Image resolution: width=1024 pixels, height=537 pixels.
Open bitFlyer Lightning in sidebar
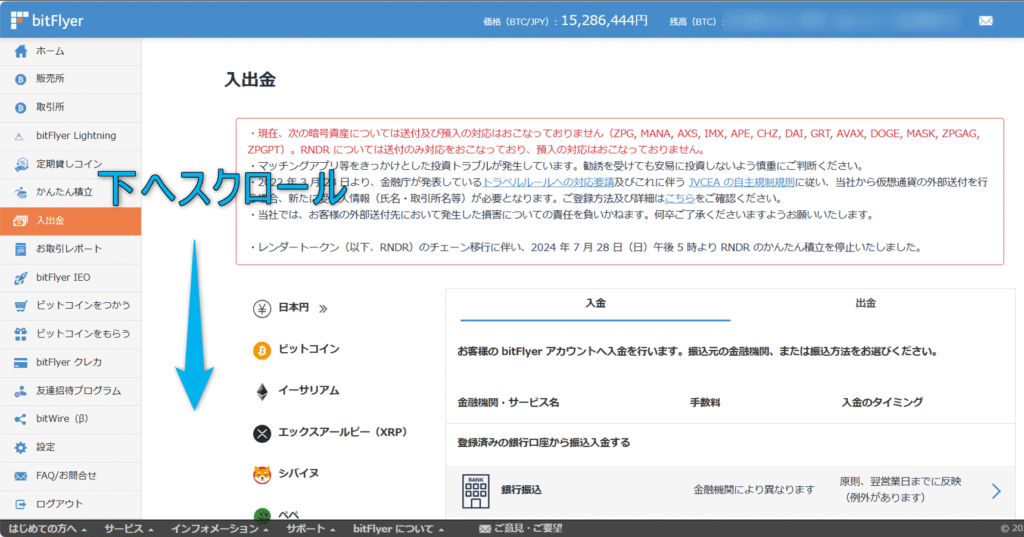71,136
